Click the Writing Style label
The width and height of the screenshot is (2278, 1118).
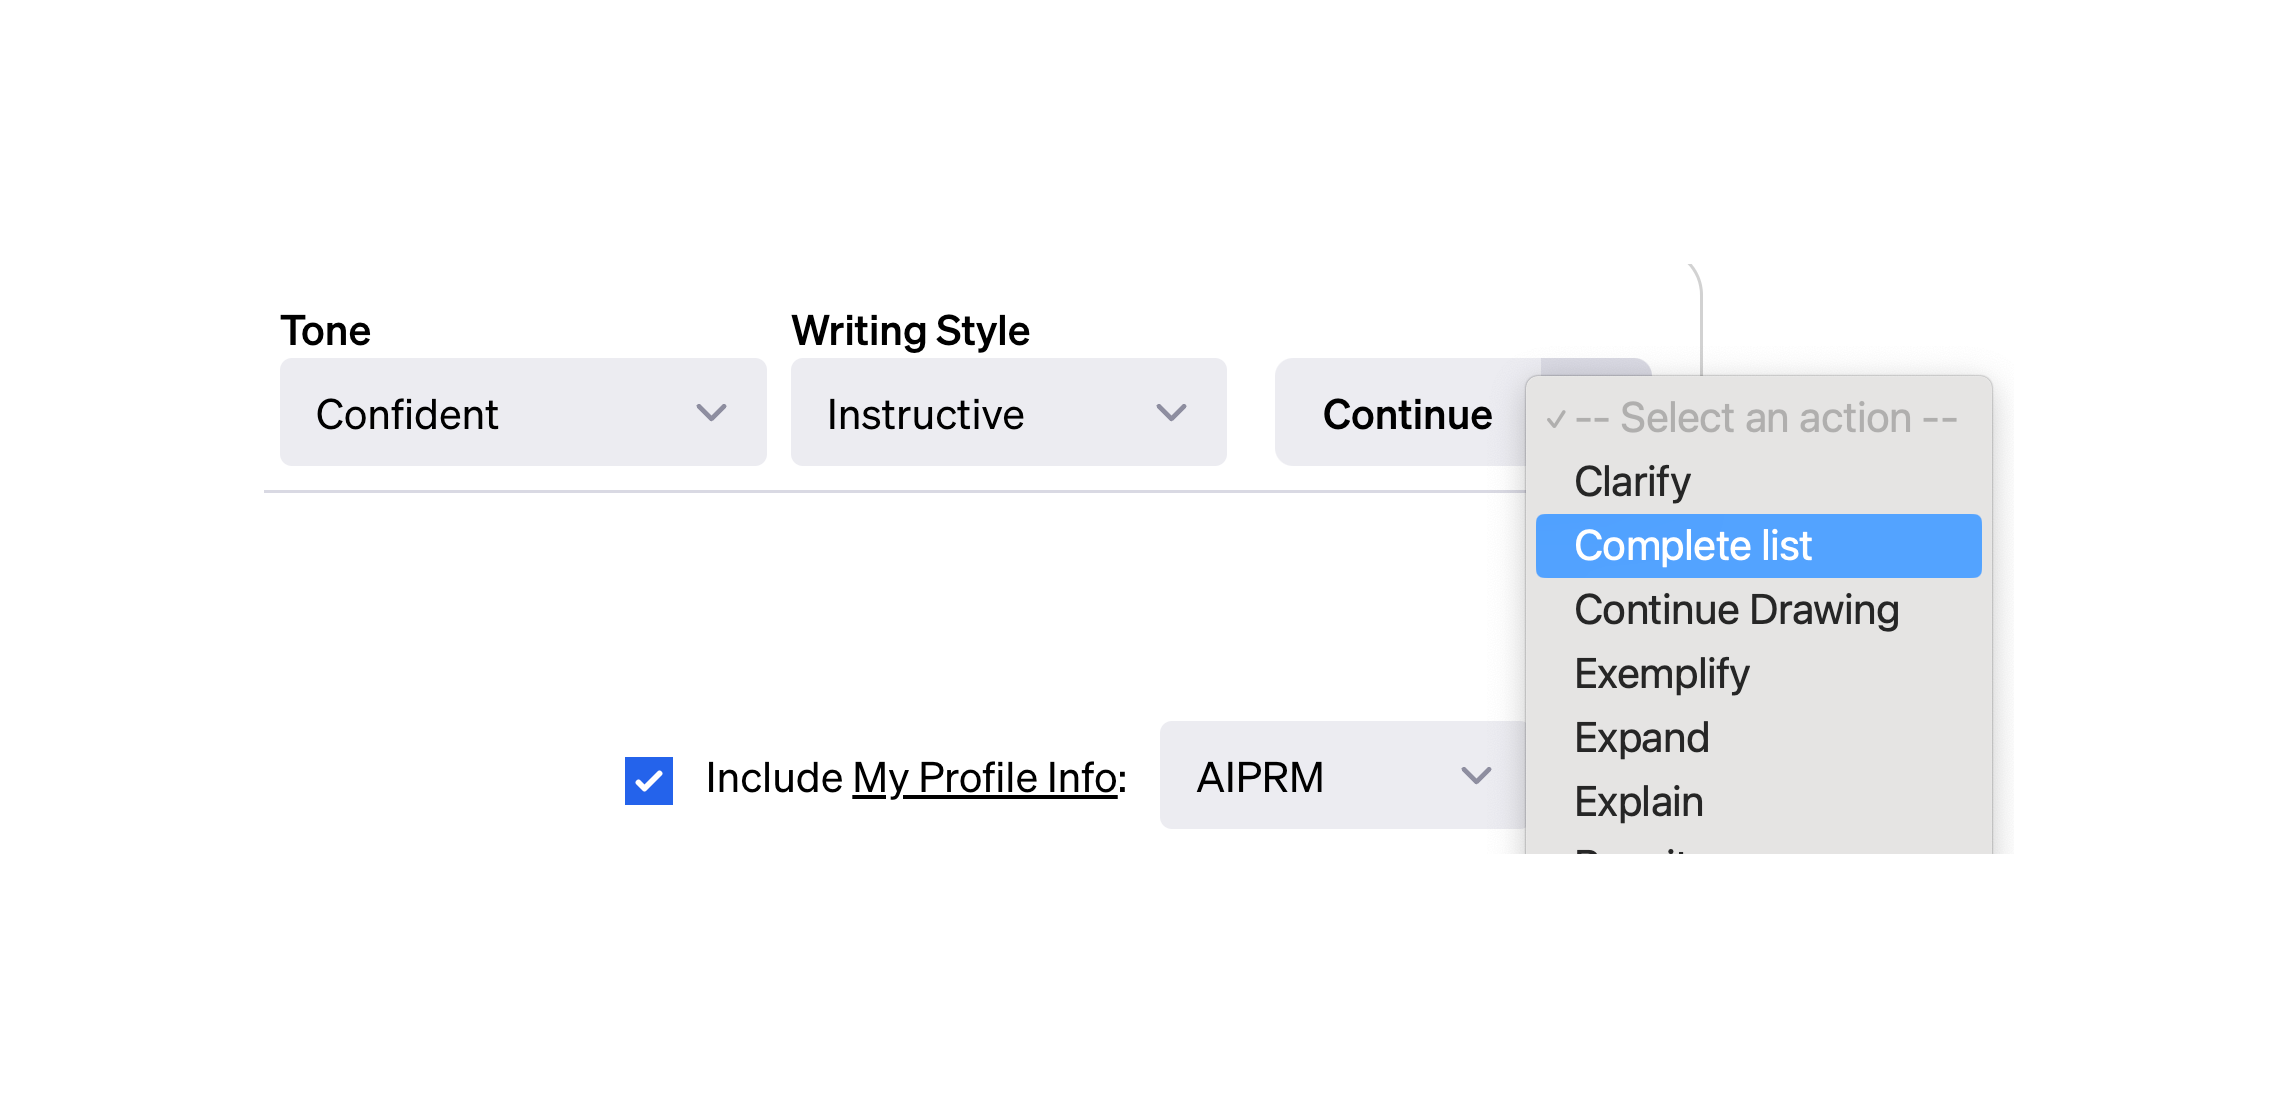[910, 331]
